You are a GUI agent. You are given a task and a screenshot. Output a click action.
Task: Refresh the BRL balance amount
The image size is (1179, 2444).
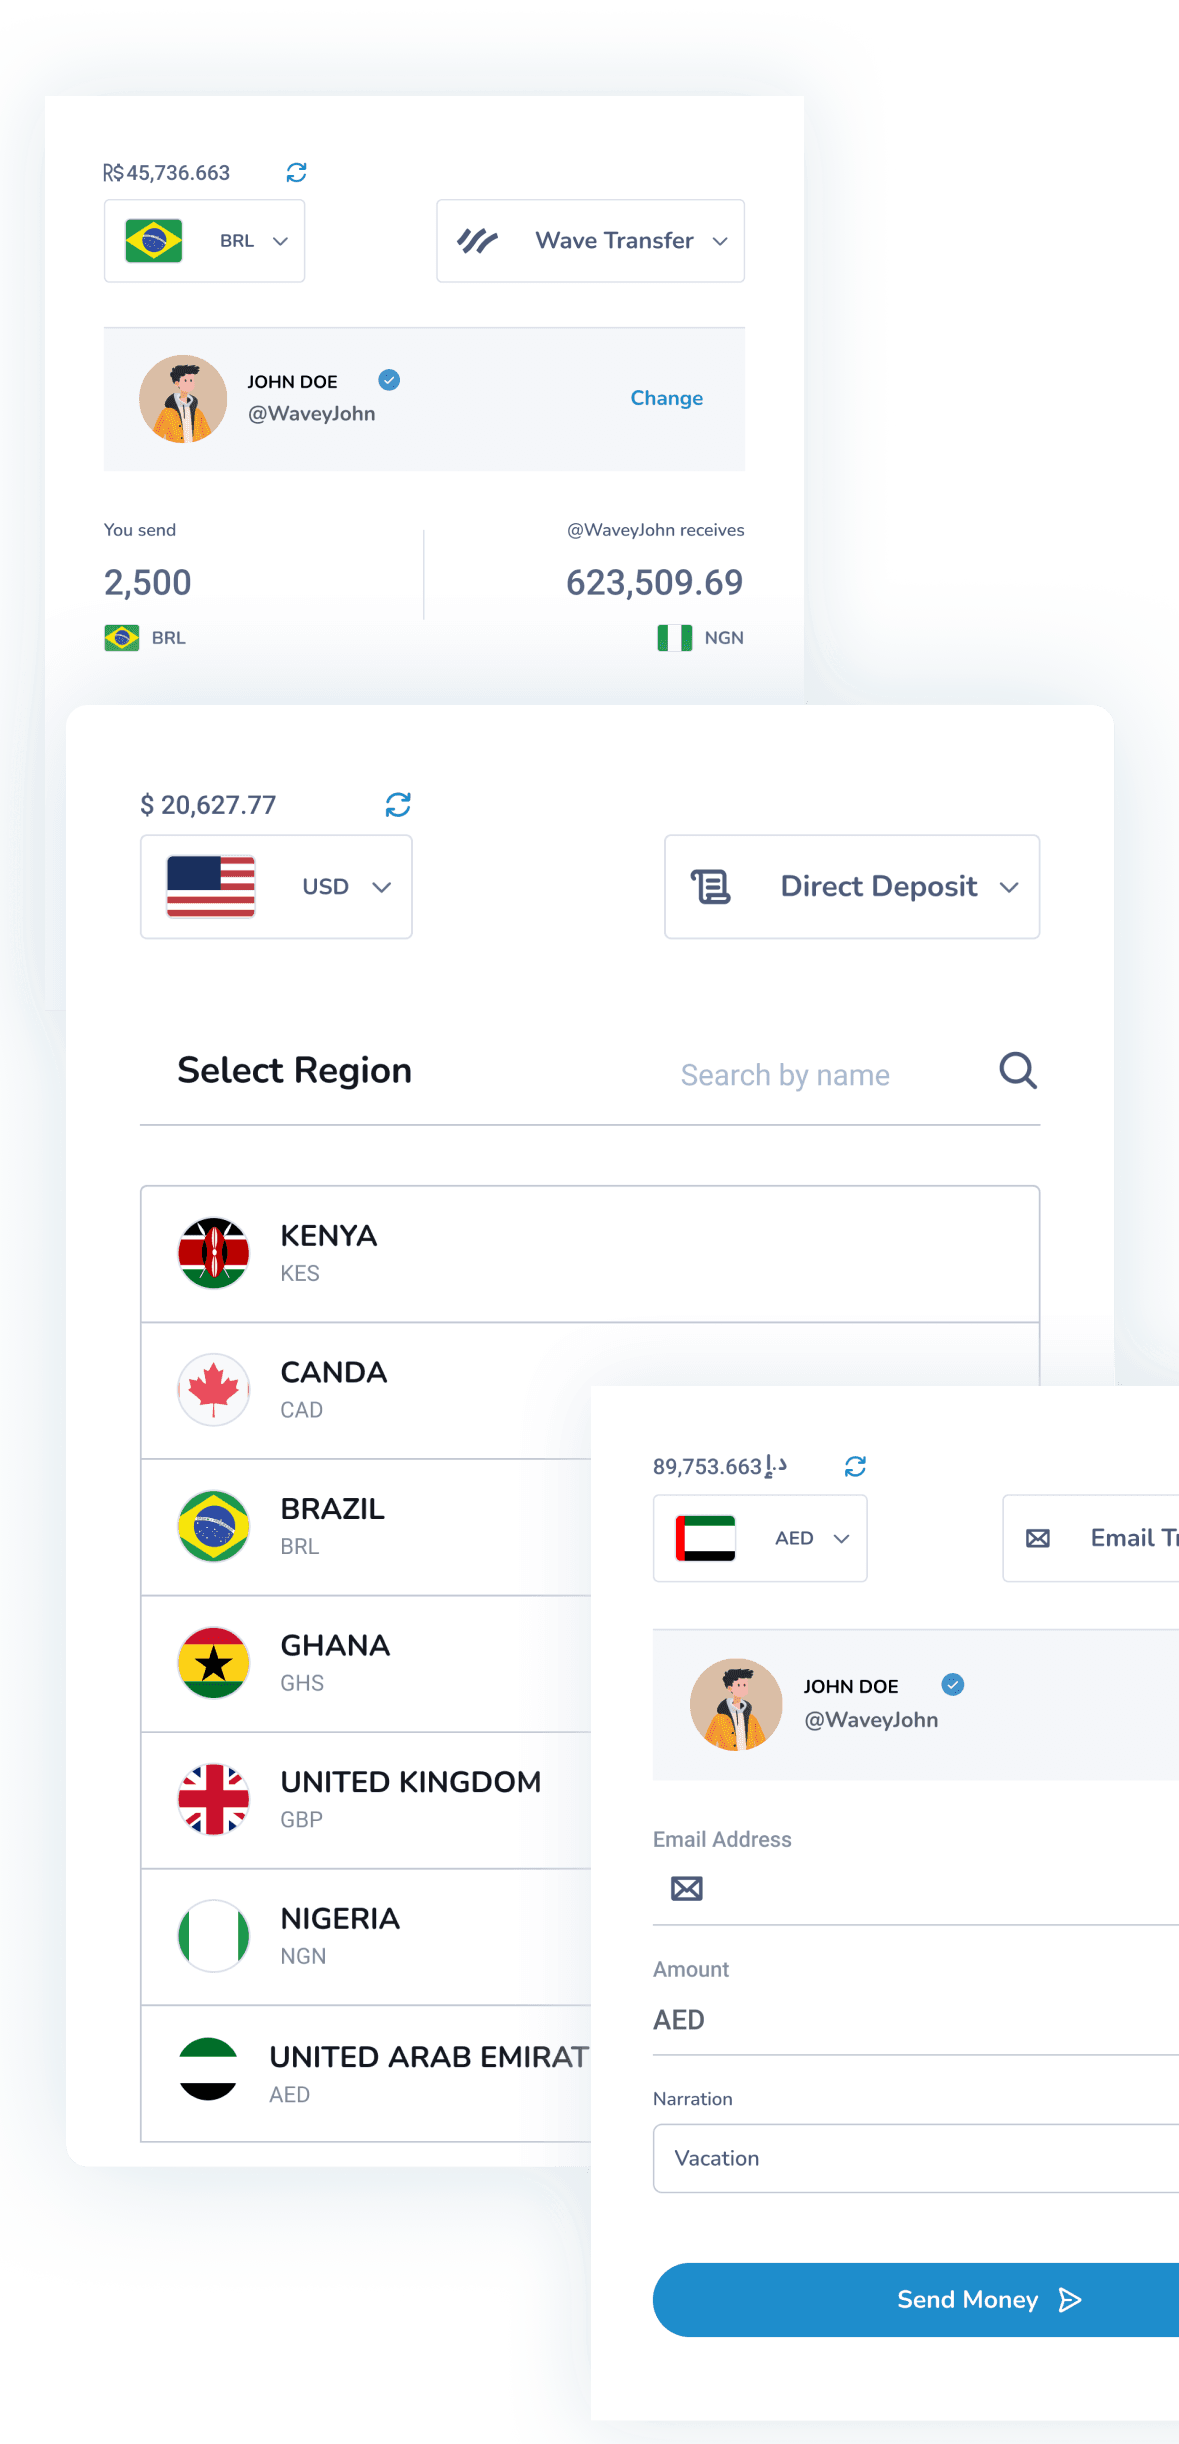[x=296, y=173]
